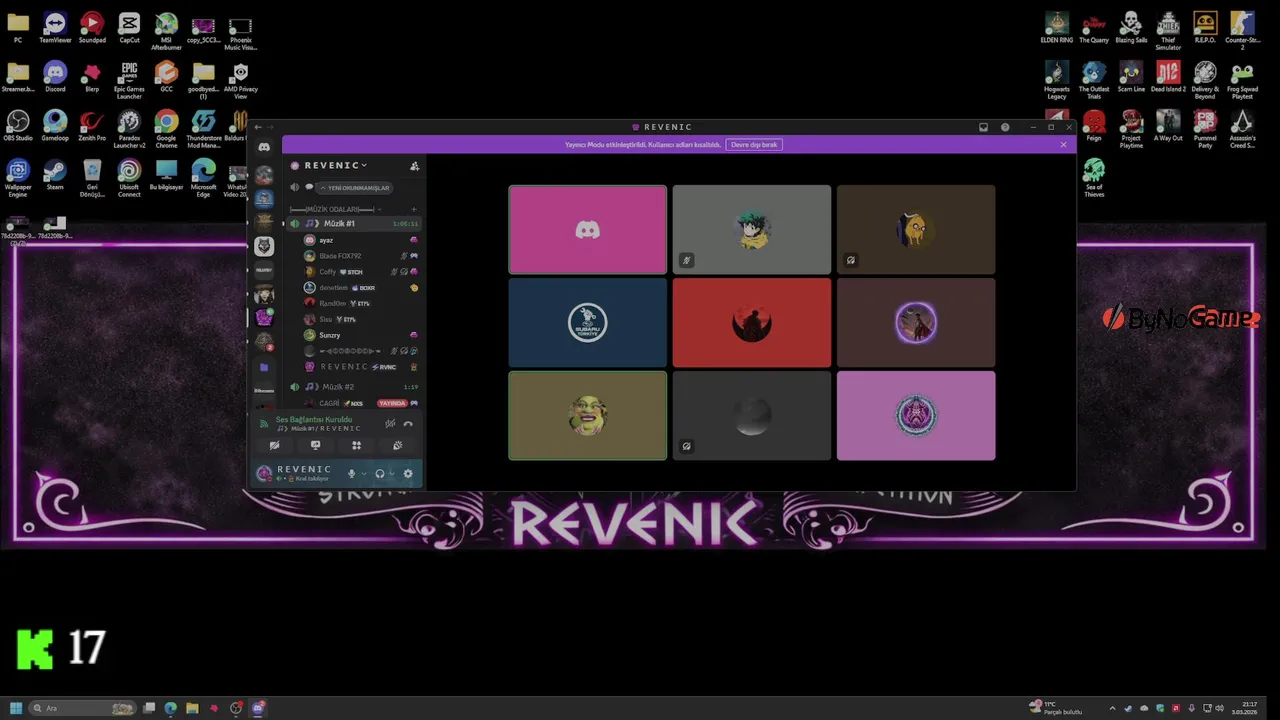Open CapCut desktop shortcut

tap(129, 27)
